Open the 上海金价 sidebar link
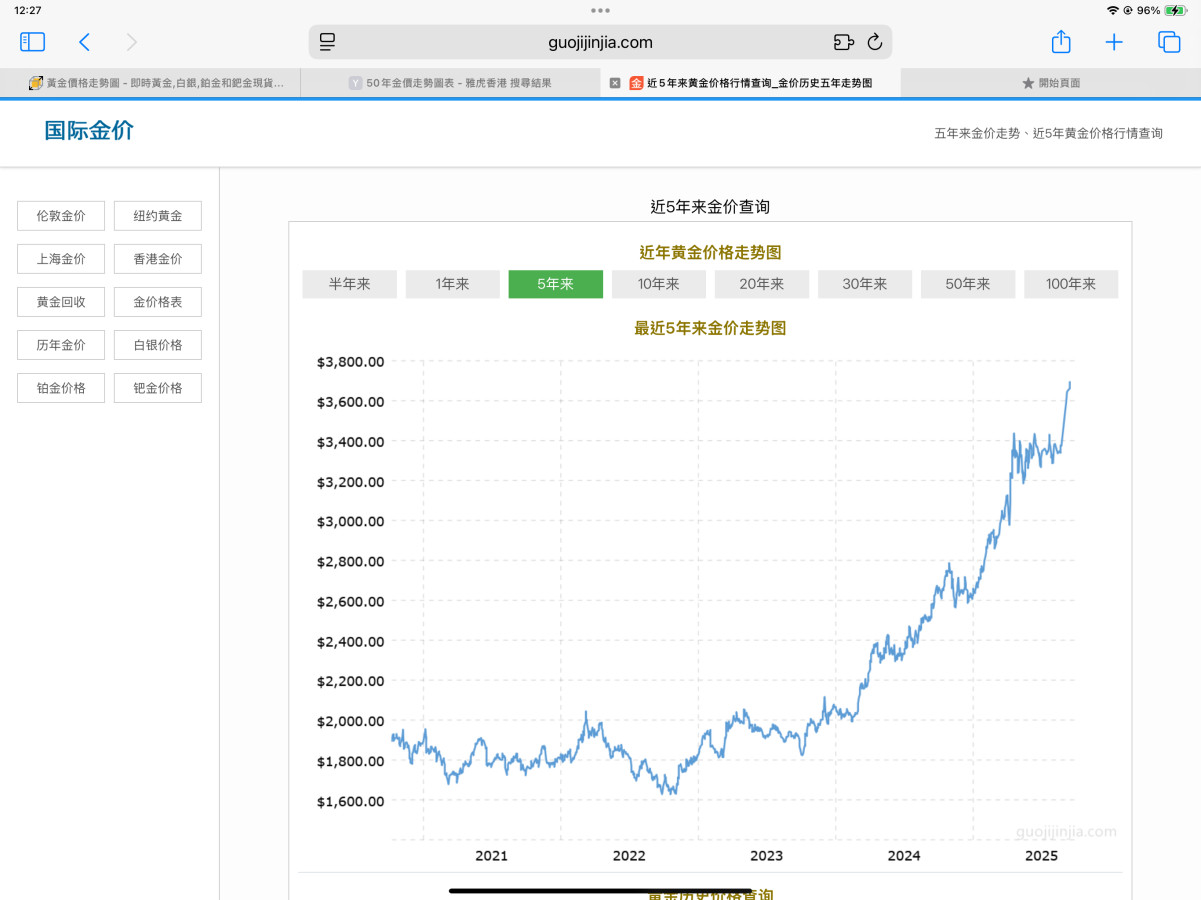Image resolution: width=1201 pixels, height=900 pixels. pos(61,259)
